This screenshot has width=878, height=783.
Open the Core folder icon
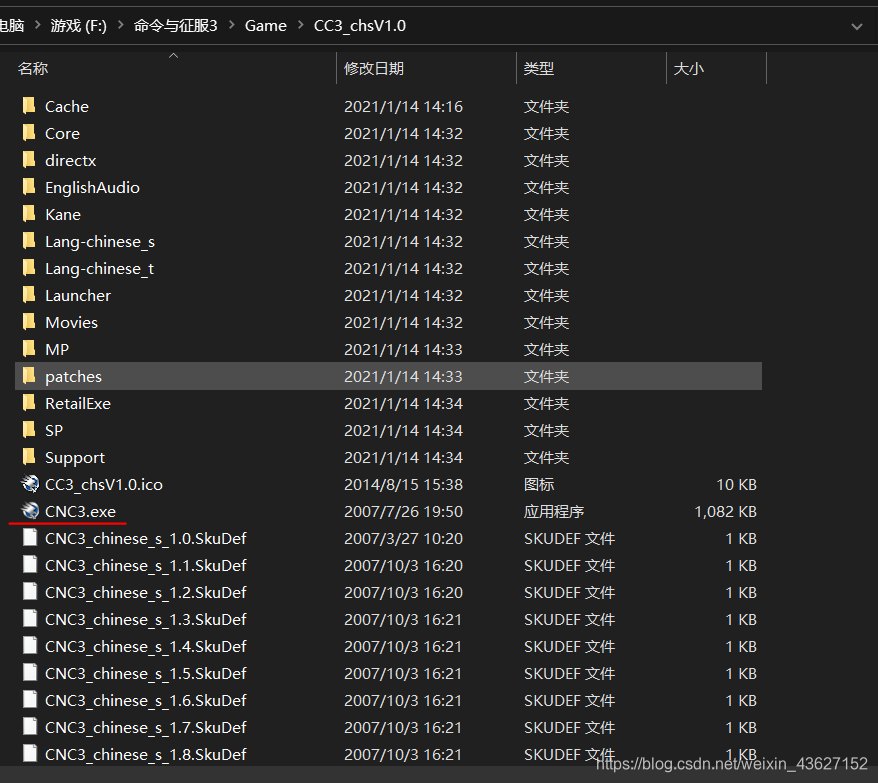[29, 133]
